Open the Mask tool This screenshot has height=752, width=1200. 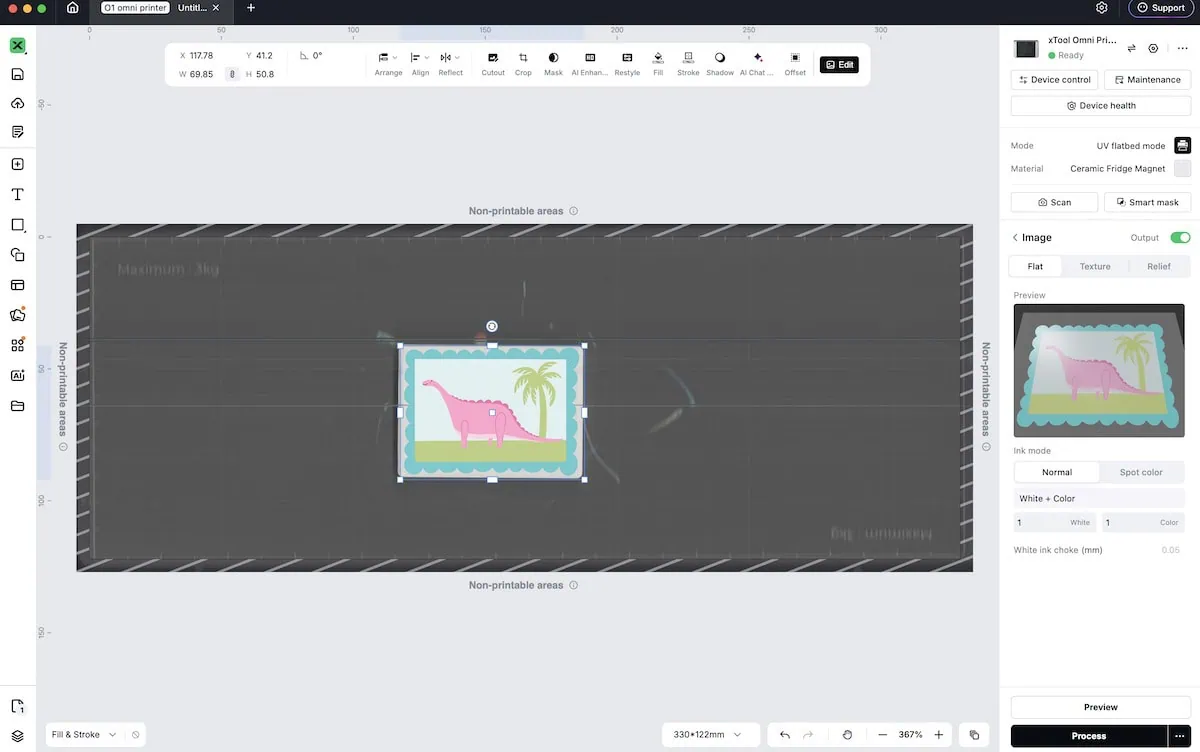[x=553, y=64]
